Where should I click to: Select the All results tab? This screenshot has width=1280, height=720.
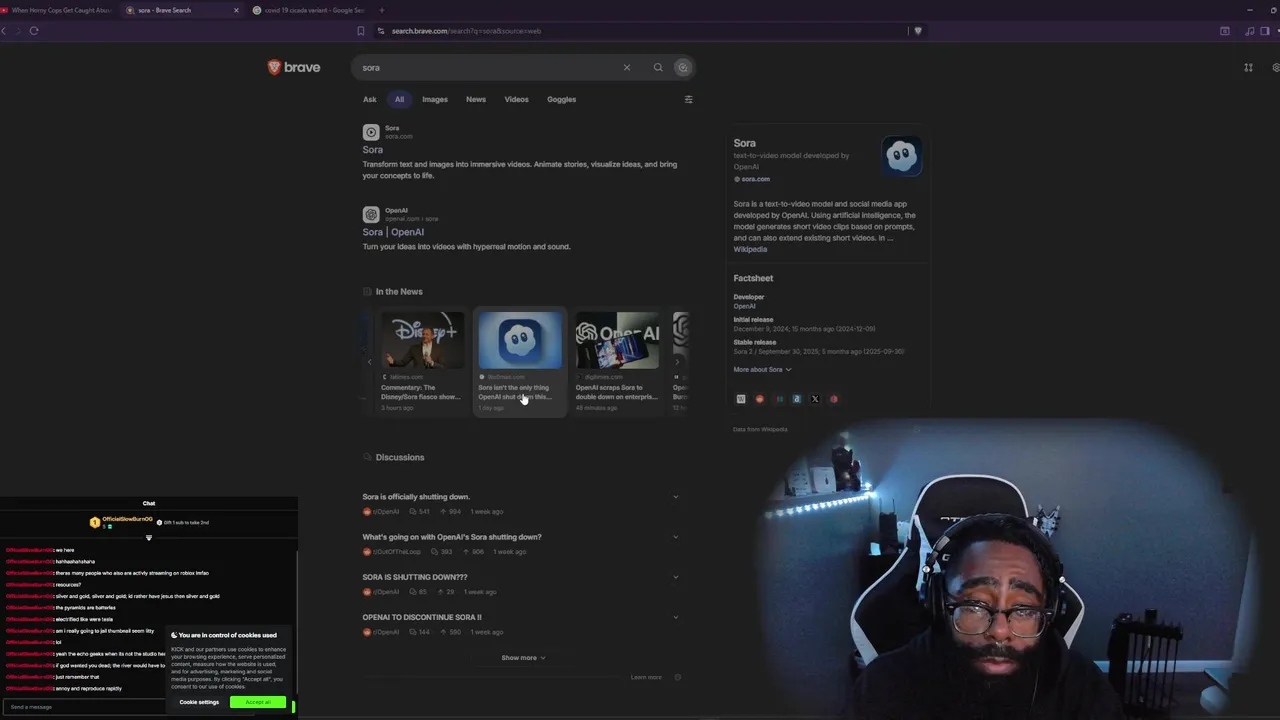tap(399, 99)
